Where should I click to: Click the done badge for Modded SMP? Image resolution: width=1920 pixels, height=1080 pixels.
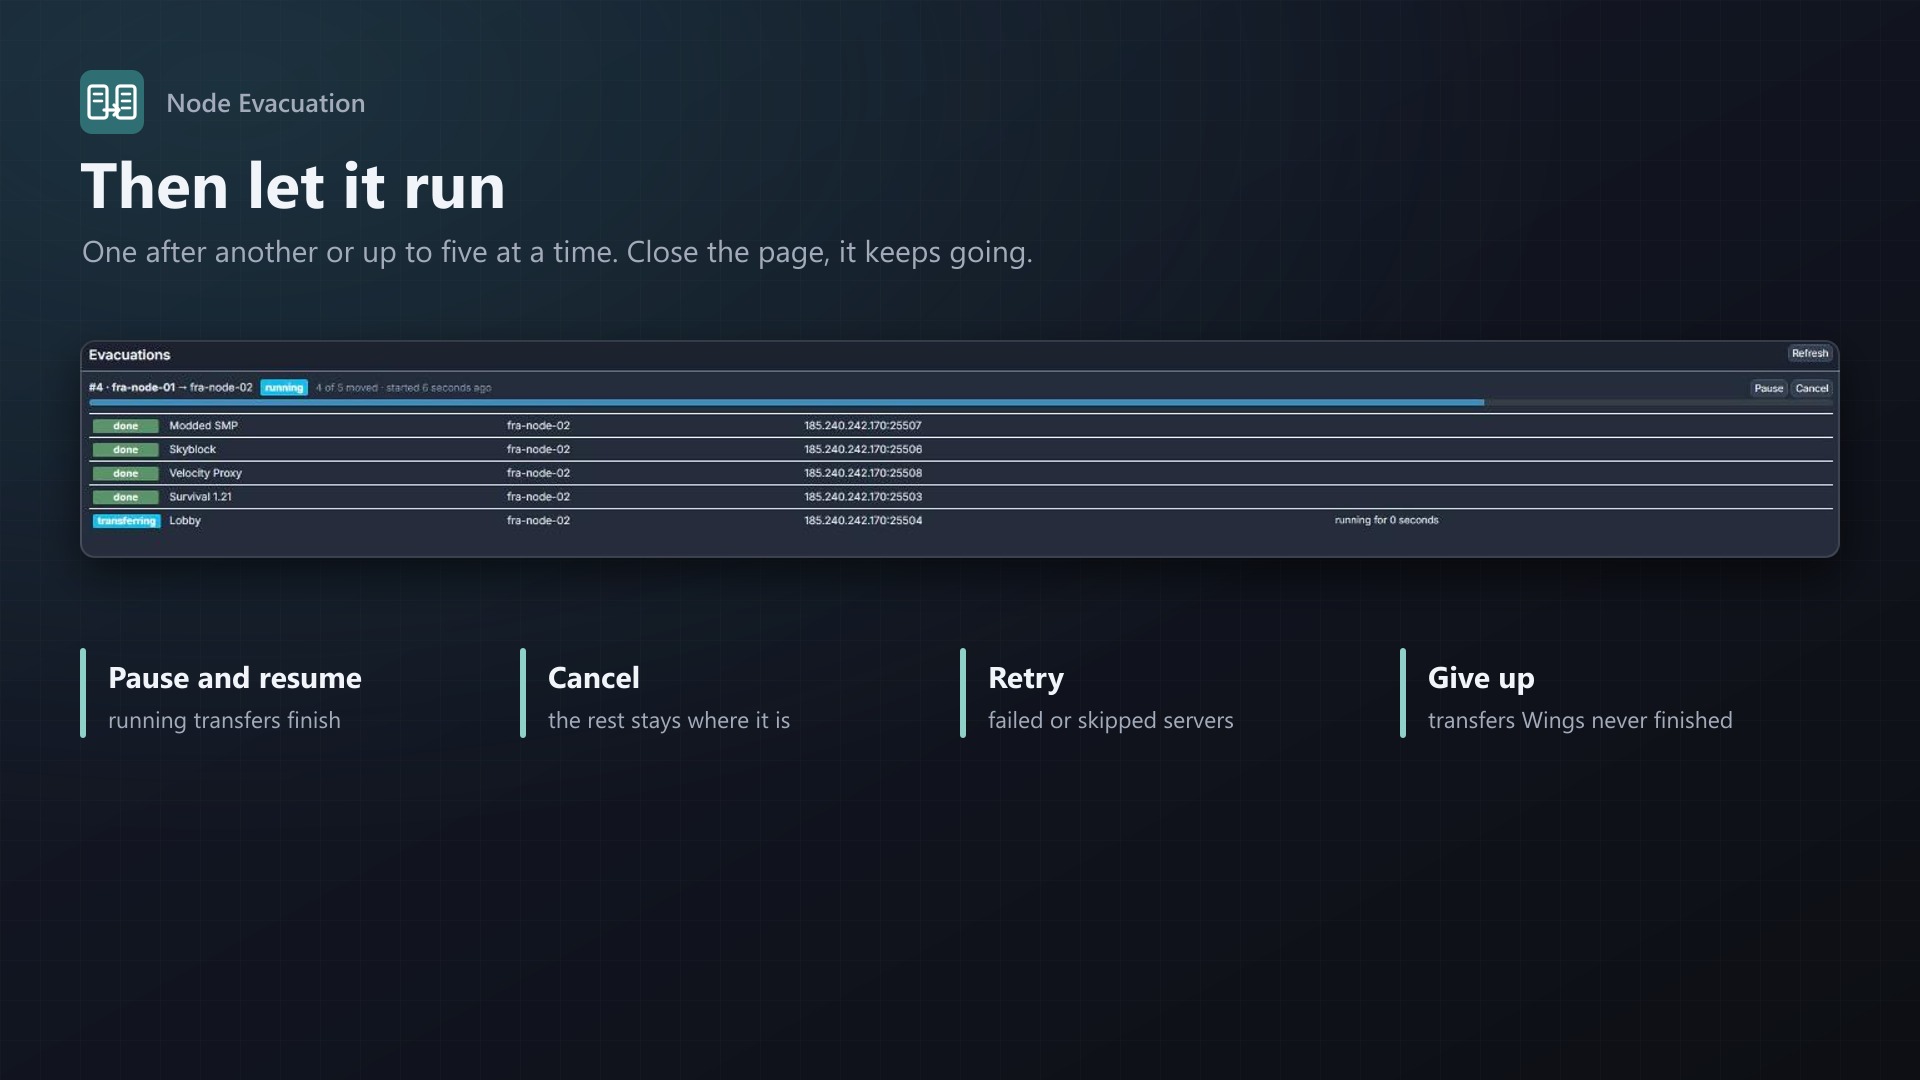point(125,426)
